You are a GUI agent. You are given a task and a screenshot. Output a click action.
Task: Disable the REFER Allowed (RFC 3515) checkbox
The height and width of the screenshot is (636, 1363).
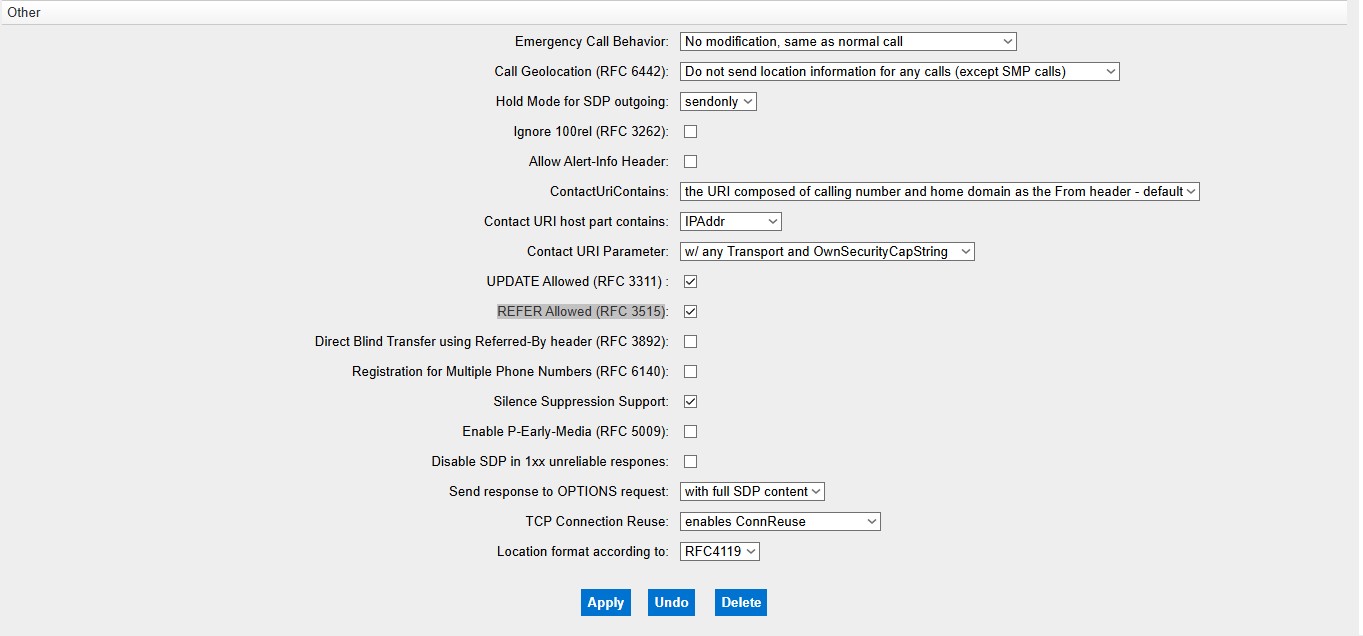click(690, 311)
